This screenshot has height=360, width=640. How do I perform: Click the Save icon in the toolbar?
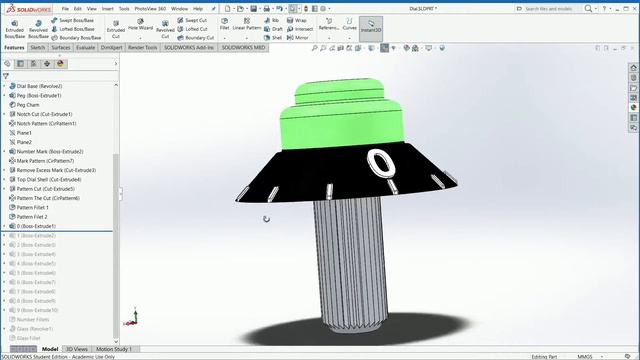click(x=253, y=9)
